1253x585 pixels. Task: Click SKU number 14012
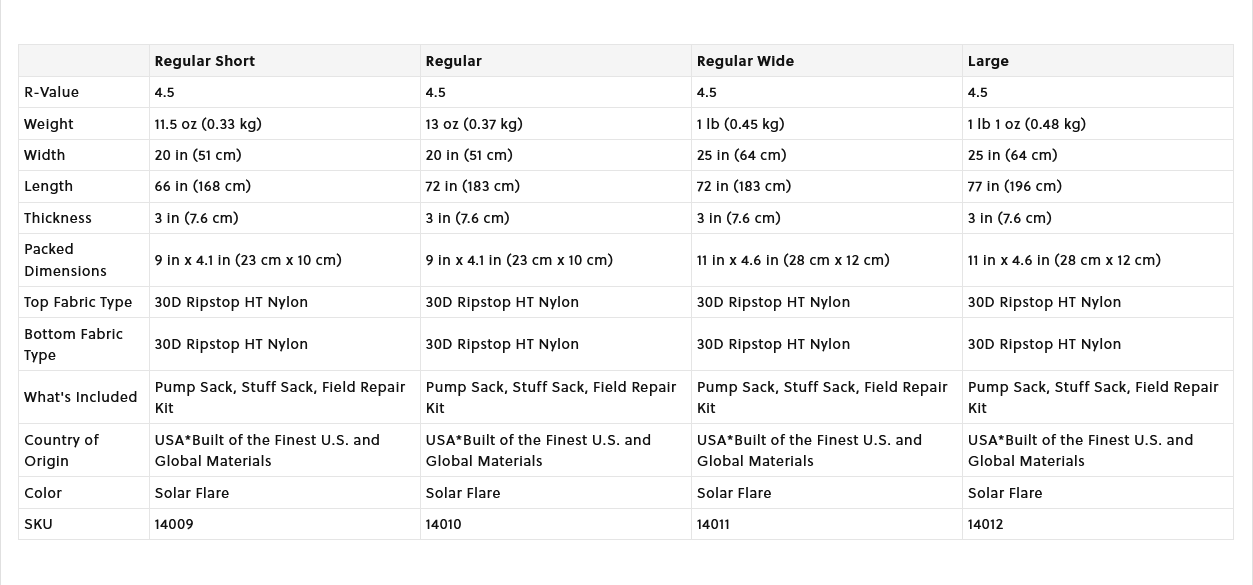[x=985, y=524]
